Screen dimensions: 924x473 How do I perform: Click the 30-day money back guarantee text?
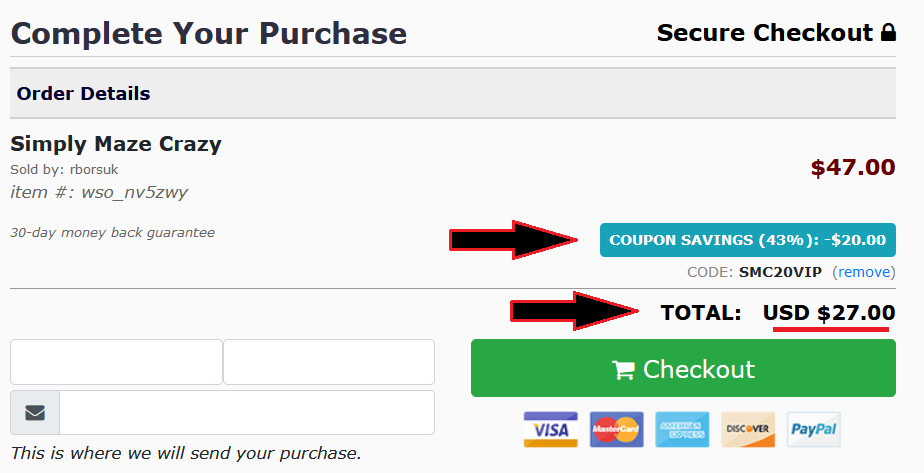tap(113, 233)
